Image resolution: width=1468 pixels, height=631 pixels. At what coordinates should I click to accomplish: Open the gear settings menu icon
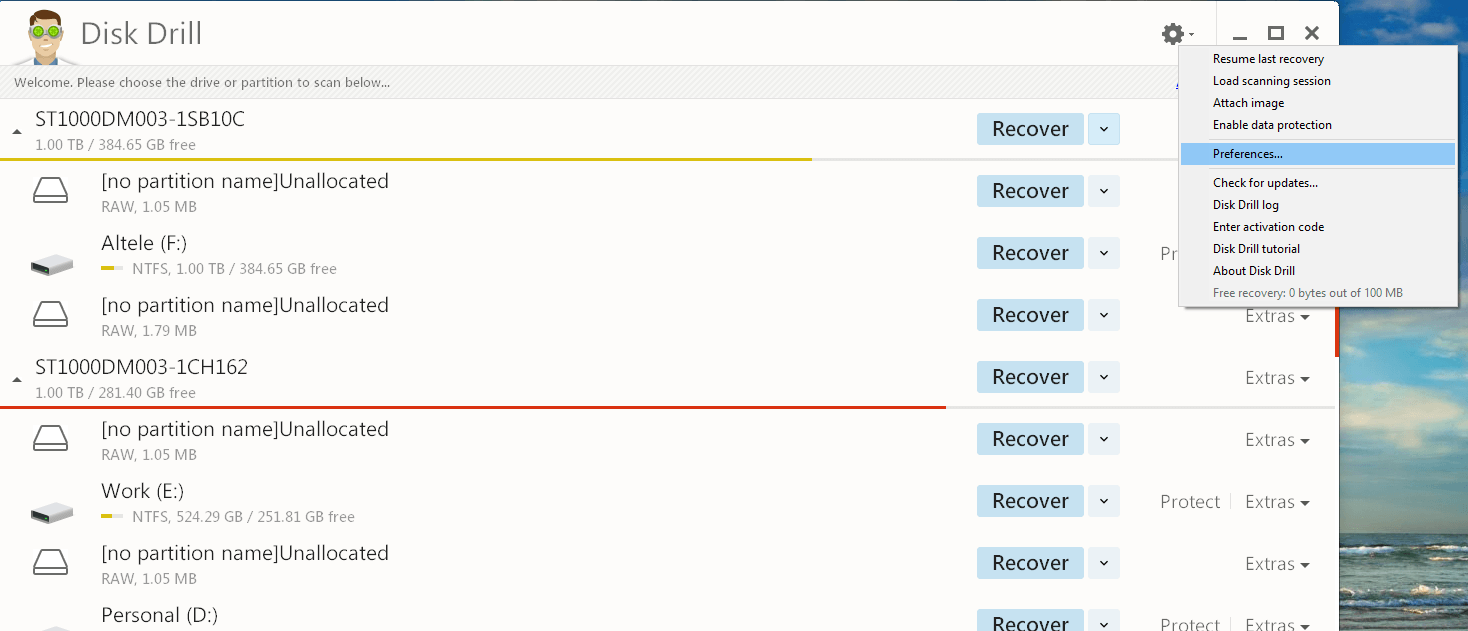(1173, 34)
